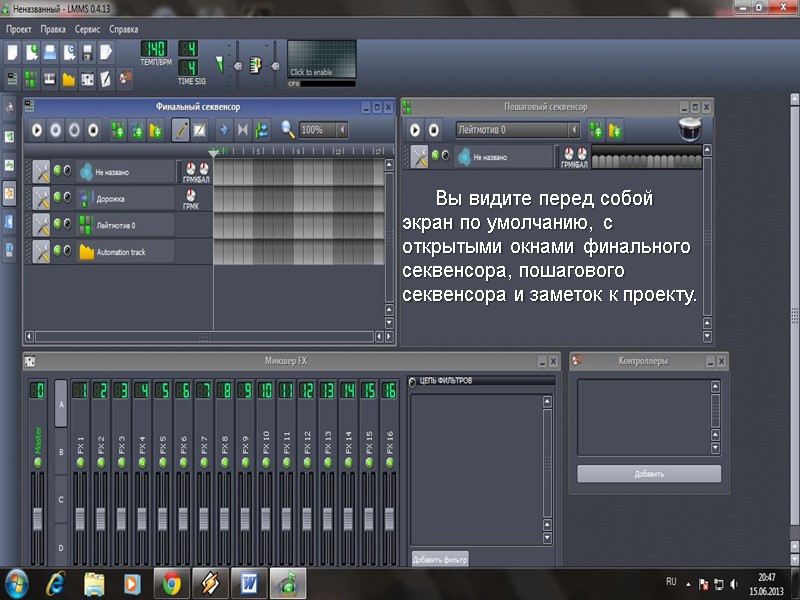Screen dimensions: 800x600
Task: Open Правка menu
Action: (x=53, y=30)
